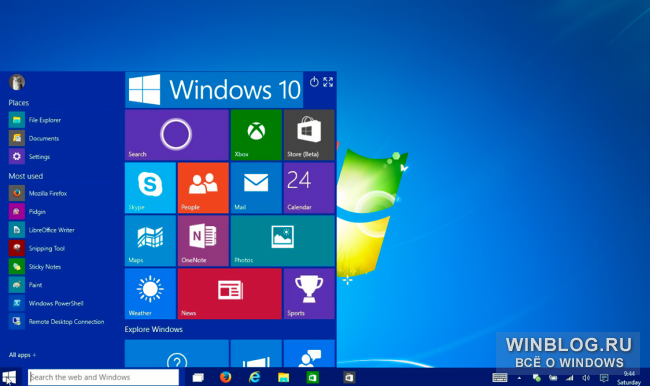Open the help question mark Explore tile

tap(177, 354)
